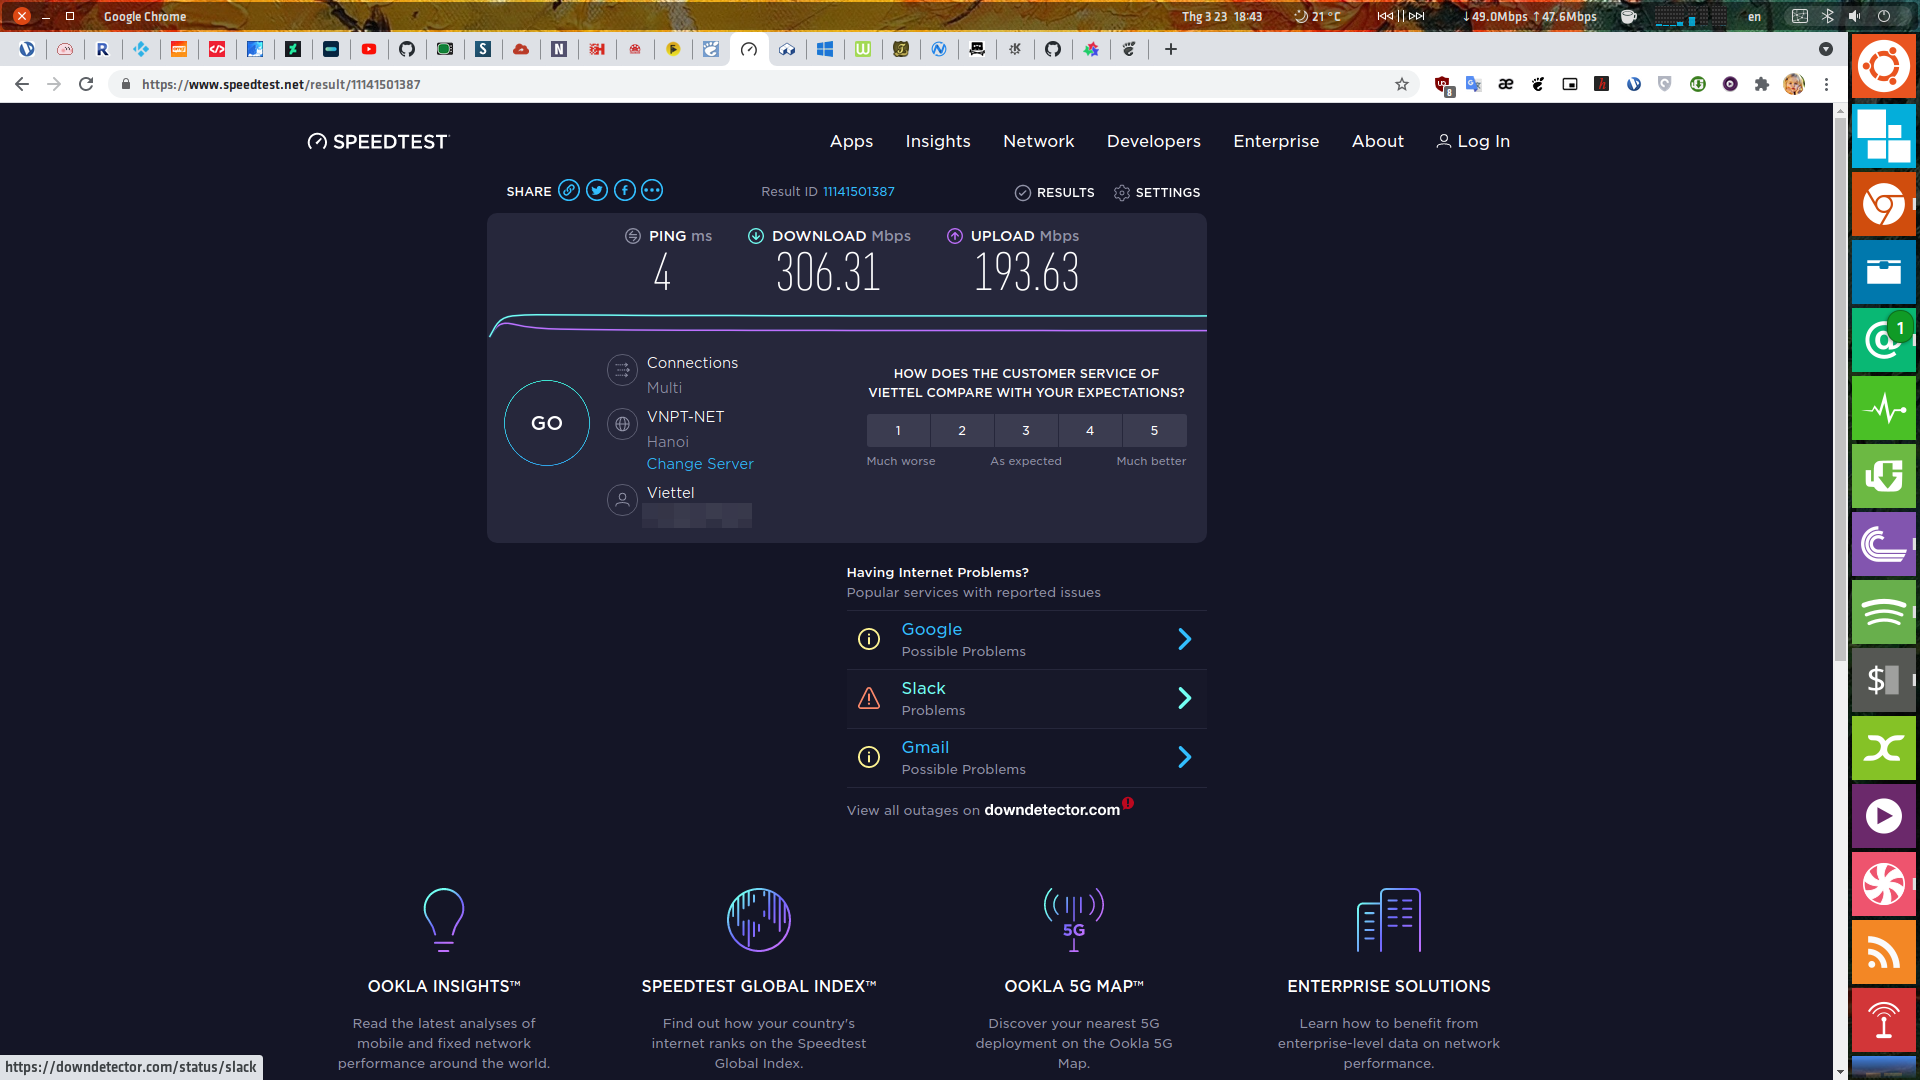
Task: Select the download speed value 306.31
Action: pos(828,273)
